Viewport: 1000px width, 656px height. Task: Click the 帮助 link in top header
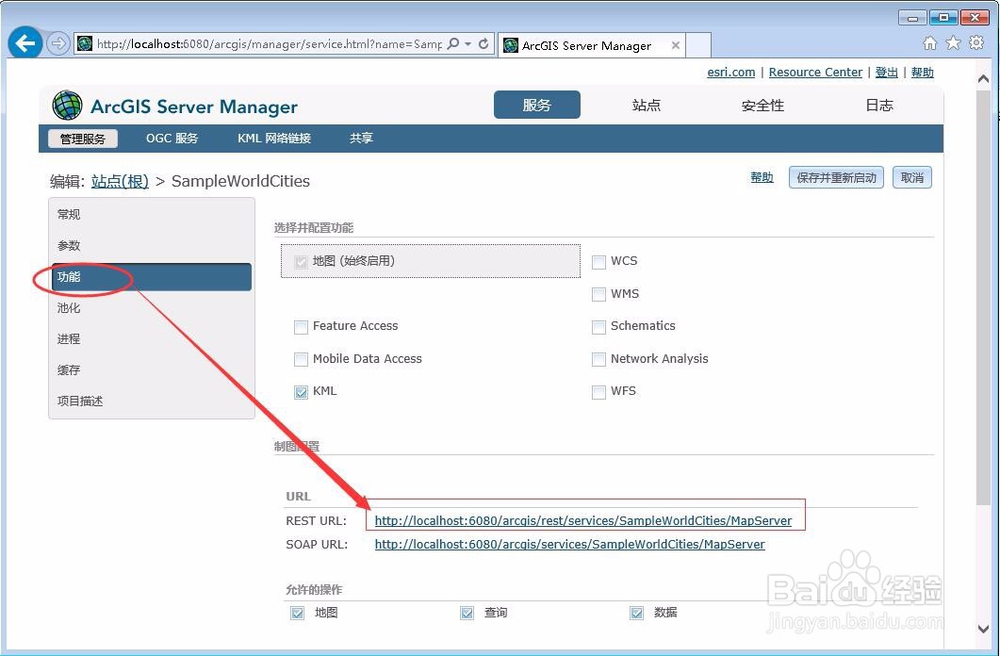click(x=922, y=72)
